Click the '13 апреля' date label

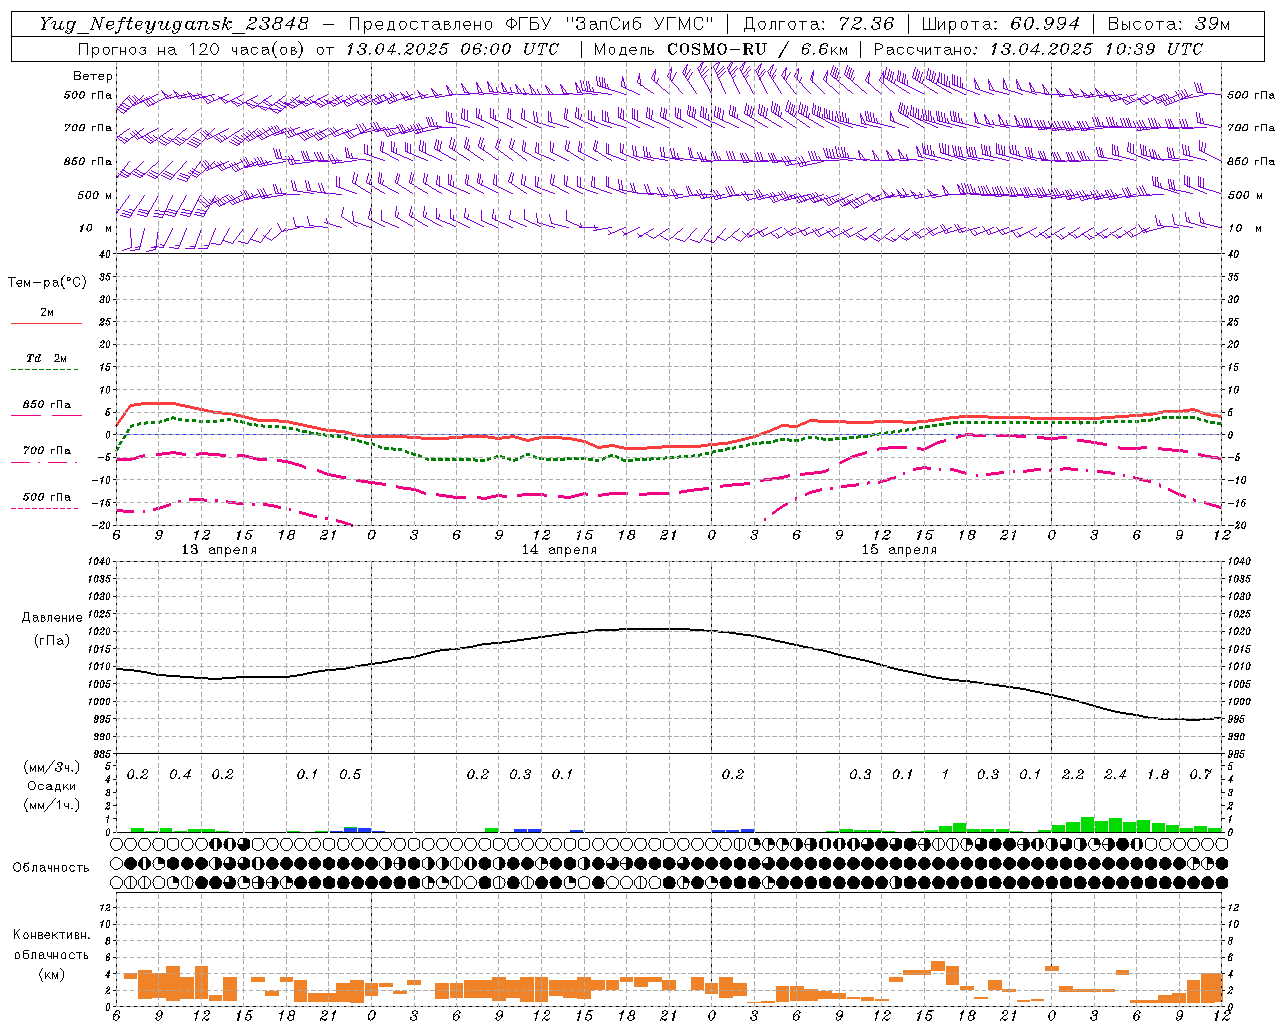coord(219,550)
